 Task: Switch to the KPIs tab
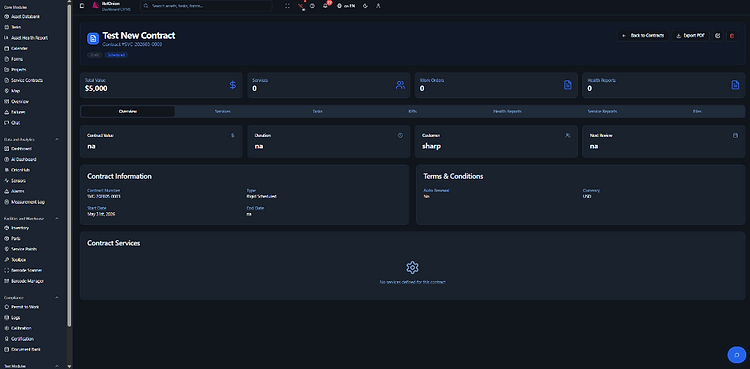[412, 112]
